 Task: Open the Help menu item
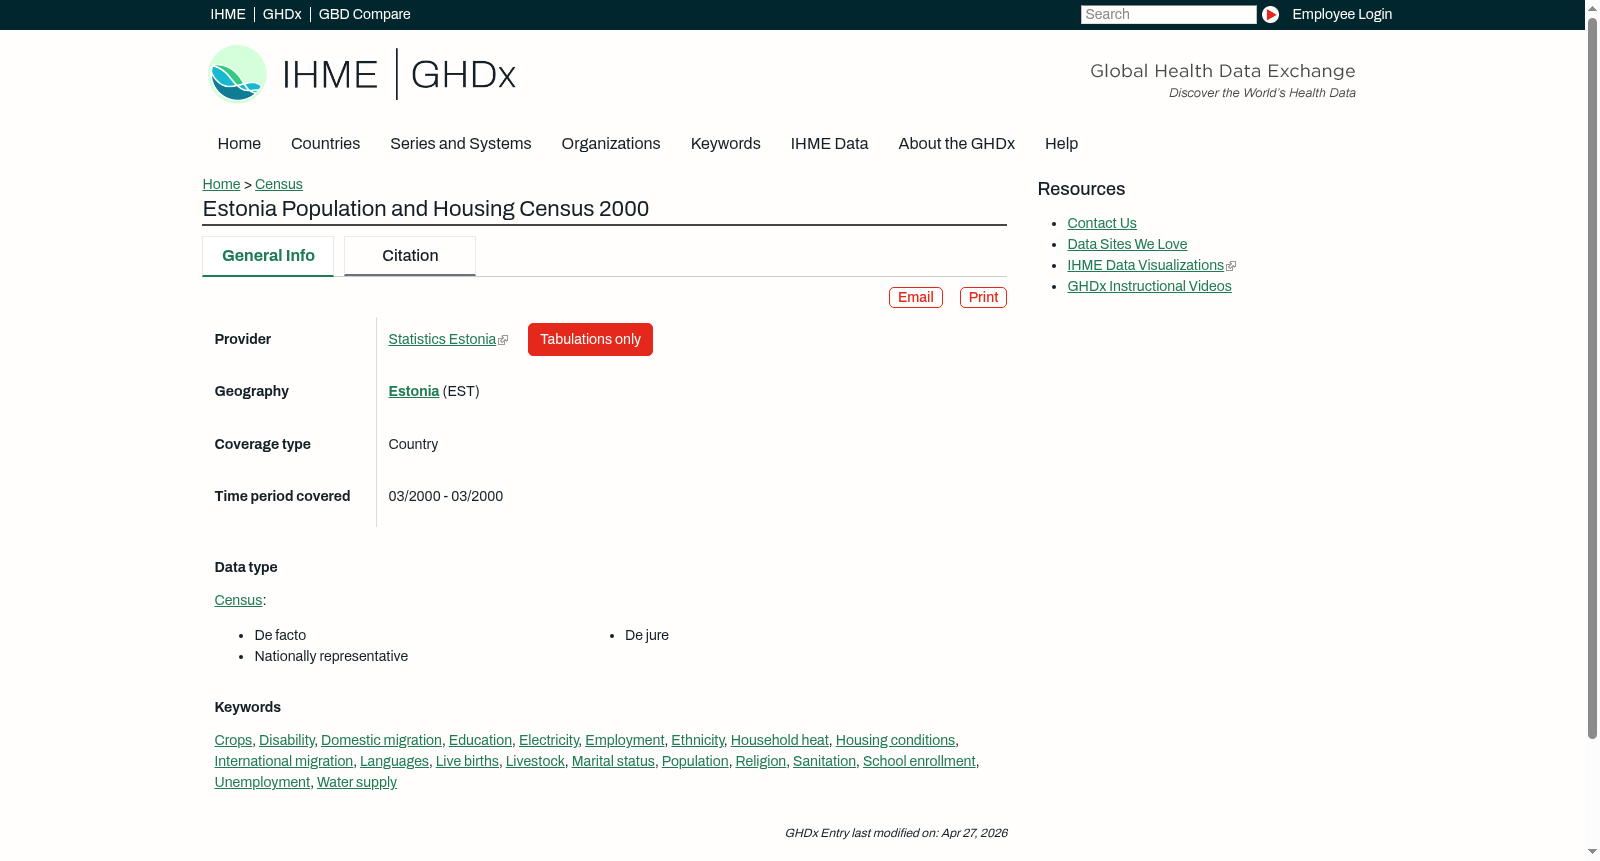(1061, 143)
